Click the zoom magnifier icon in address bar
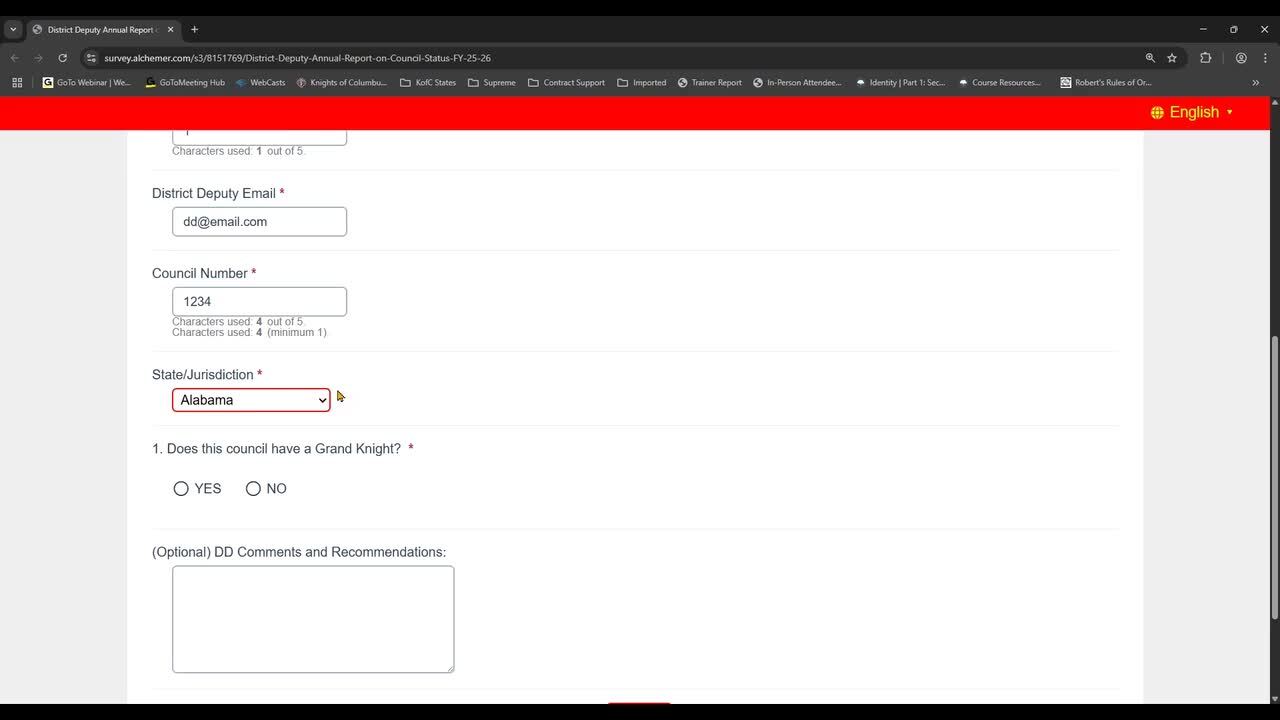 1150,58
